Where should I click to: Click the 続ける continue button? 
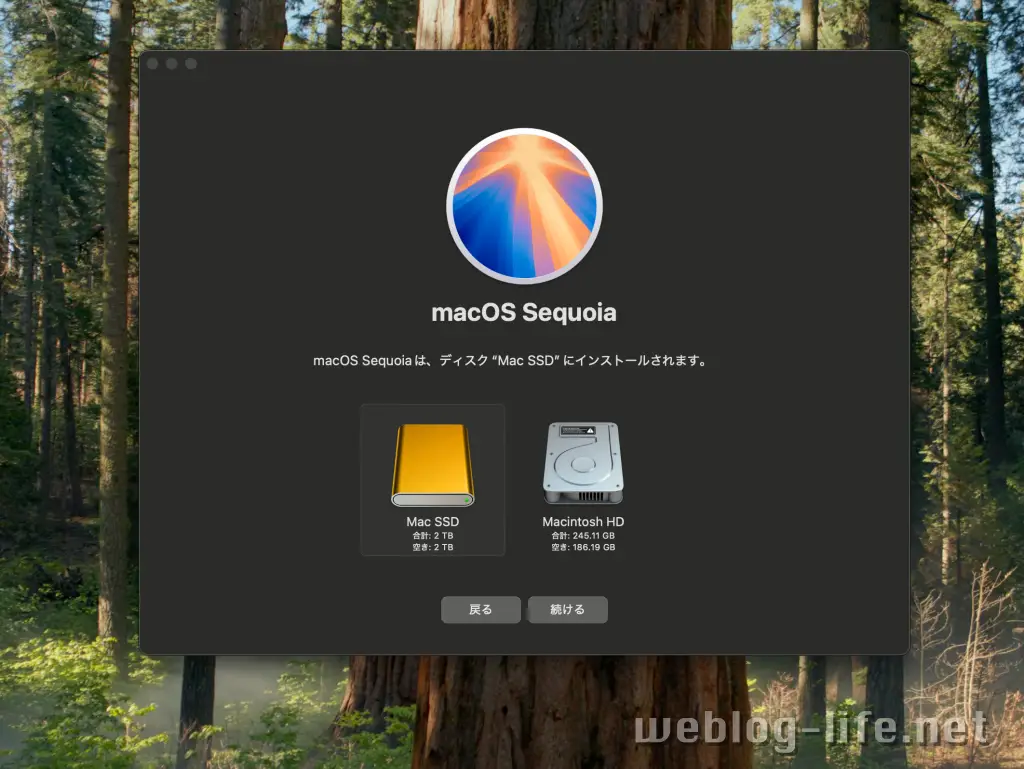pos(568,610)
